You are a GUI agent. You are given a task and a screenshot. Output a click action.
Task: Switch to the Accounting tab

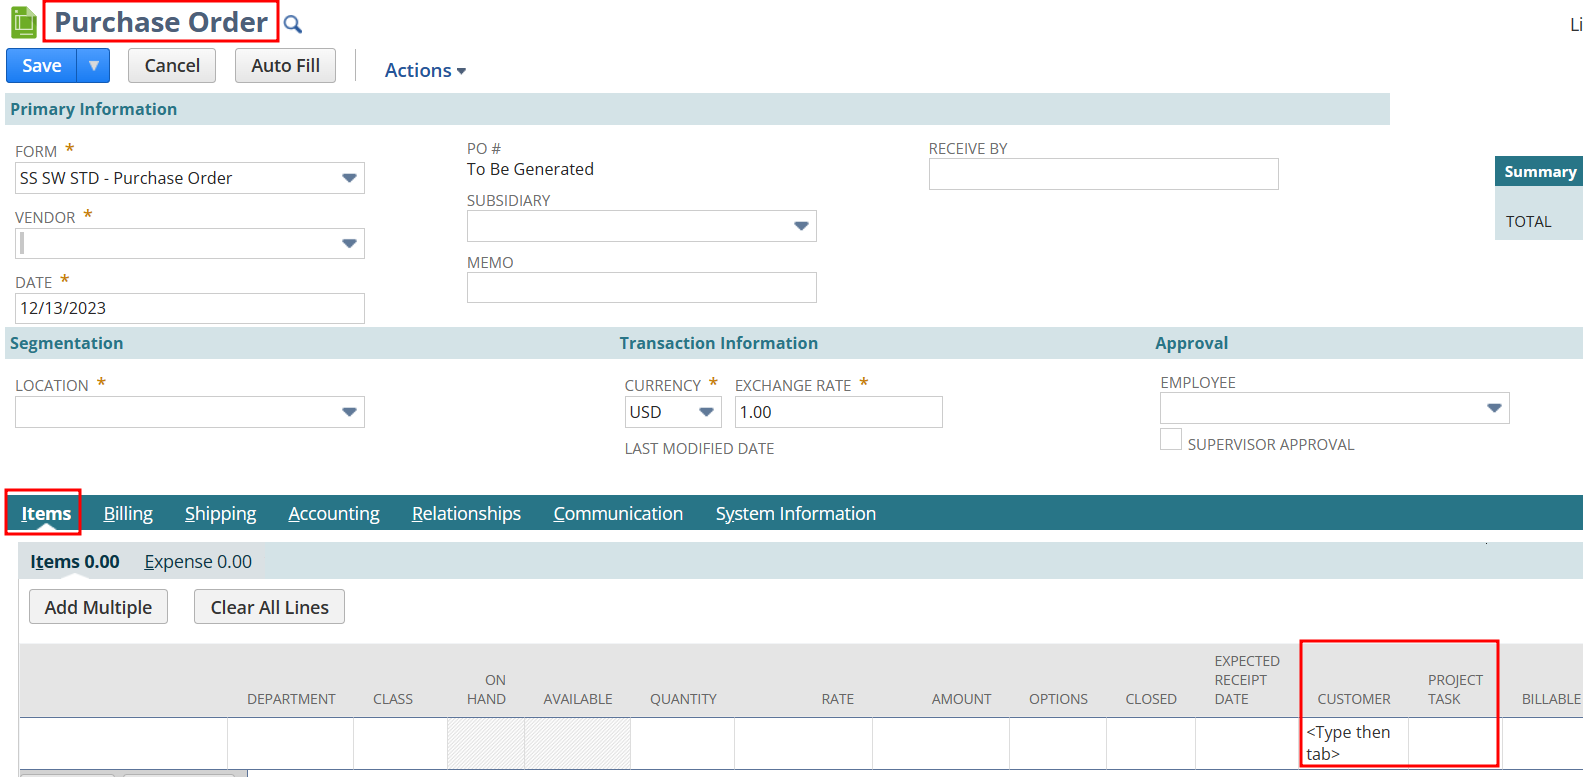[x=334, y=513]
